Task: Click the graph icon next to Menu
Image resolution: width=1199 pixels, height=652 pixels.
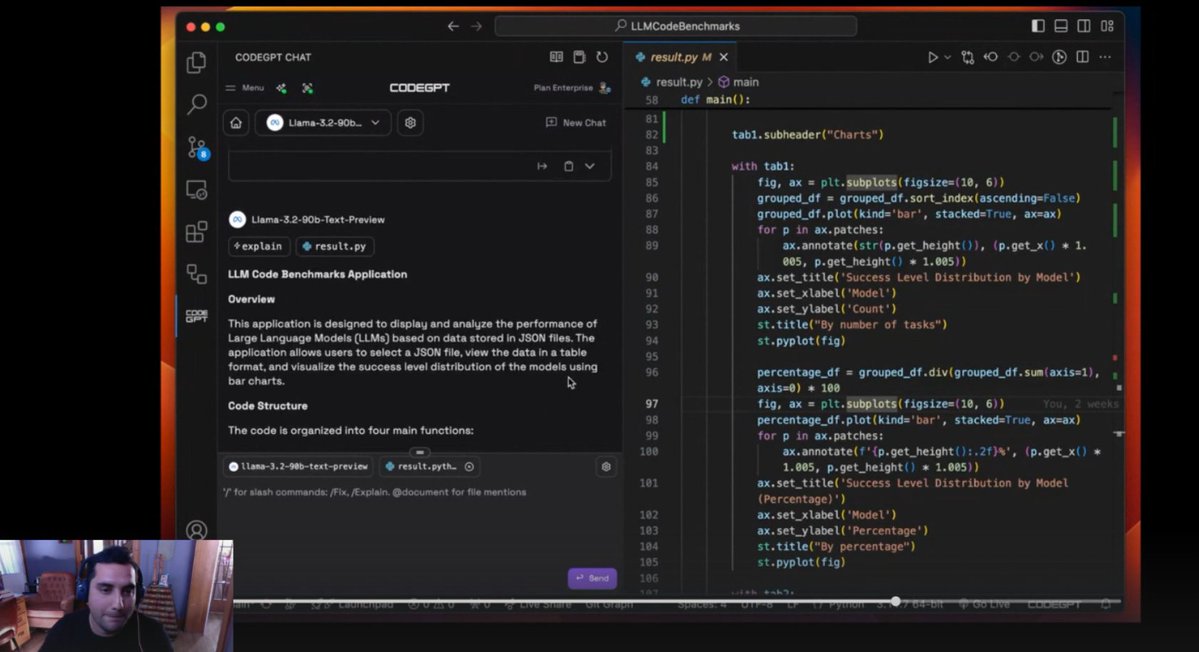Action: click(281, 88)
